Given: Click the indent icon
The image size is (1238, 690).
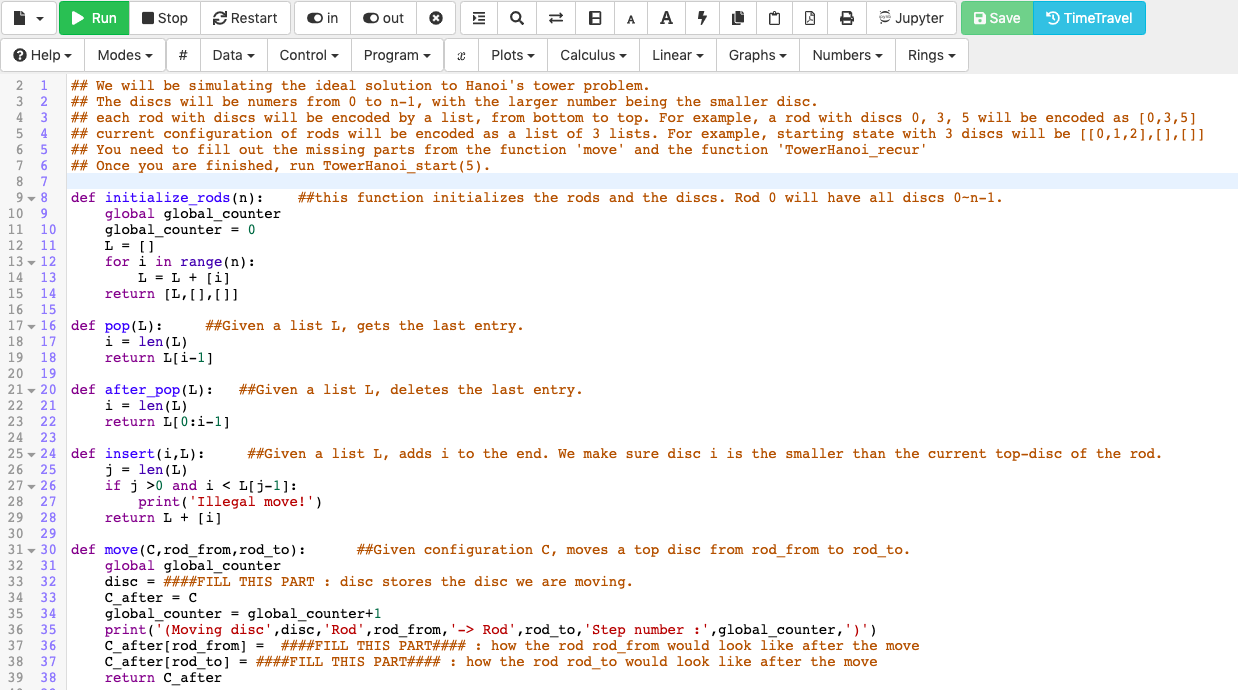Looking at the screenshot, I should tap(478, 18).
